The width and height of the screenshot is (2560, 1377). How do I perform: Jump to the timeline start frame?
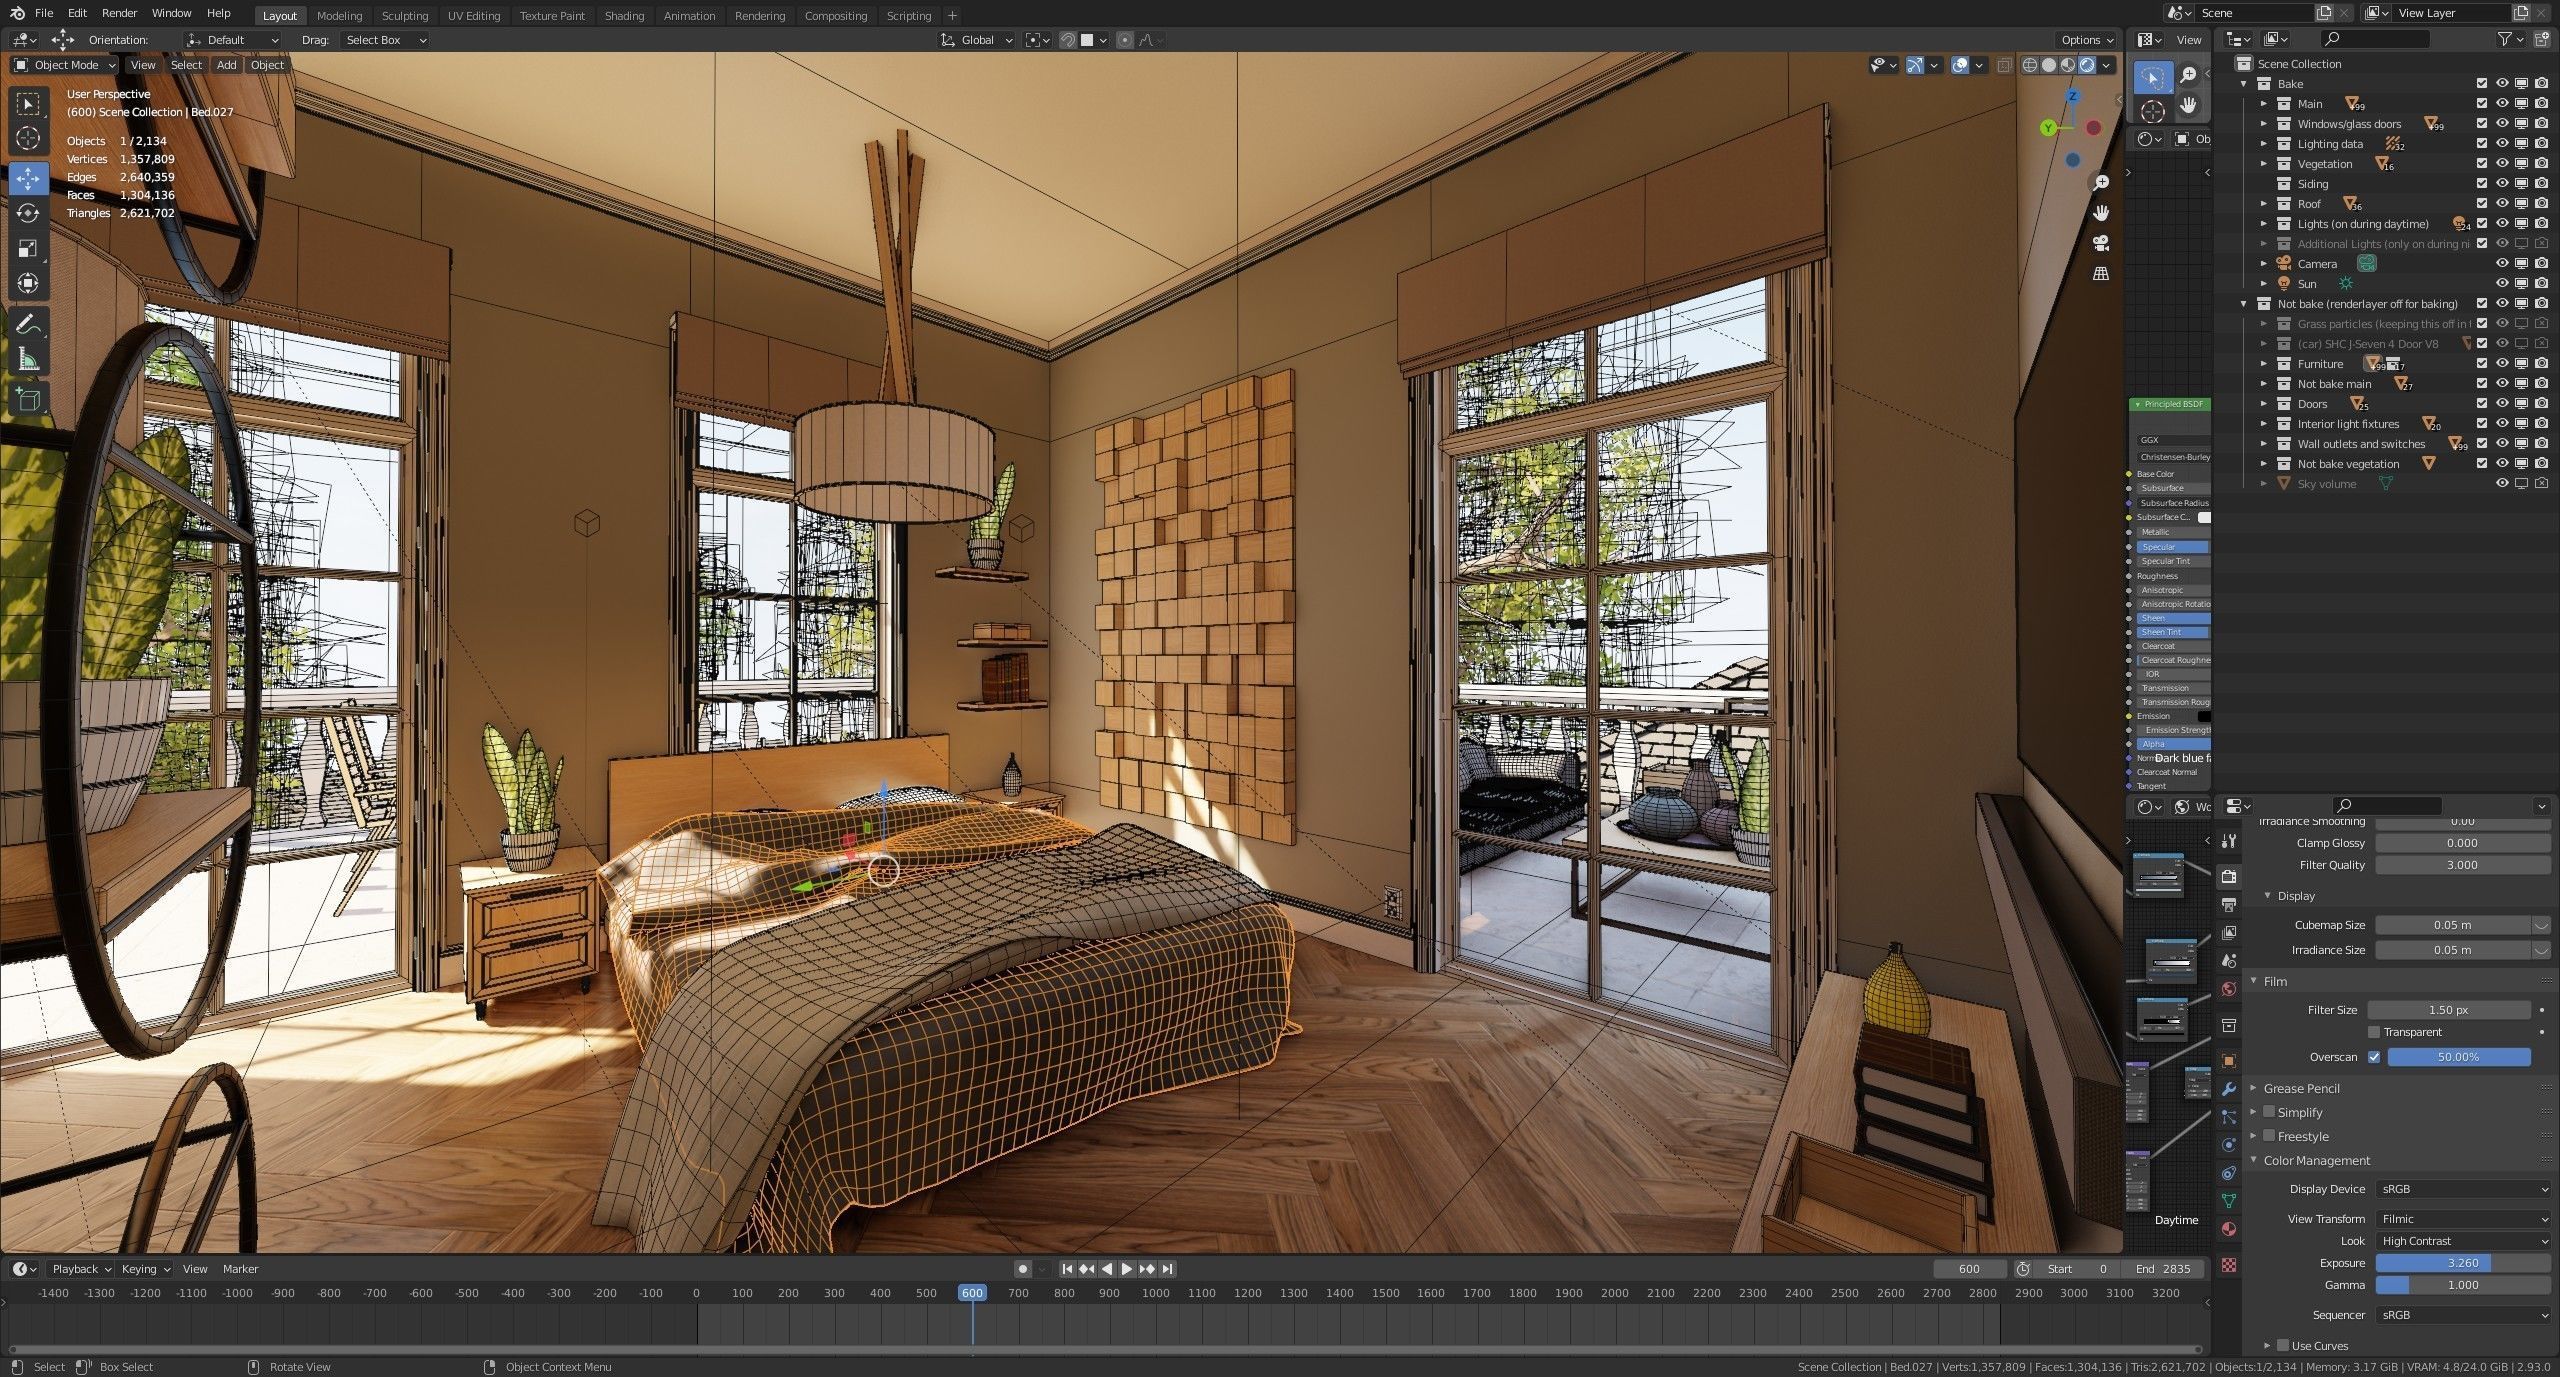(x=1067, y=1269)
